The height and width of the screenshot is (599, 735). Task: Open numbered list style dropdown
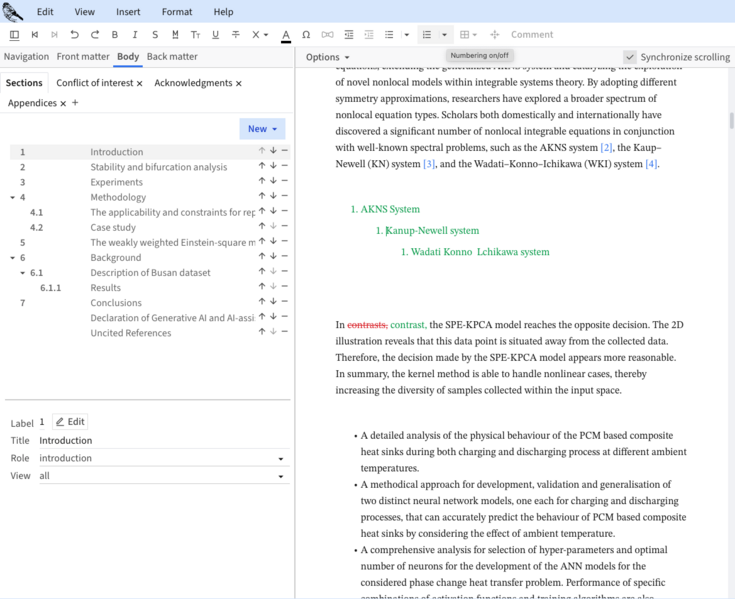(x=444, y=35)
